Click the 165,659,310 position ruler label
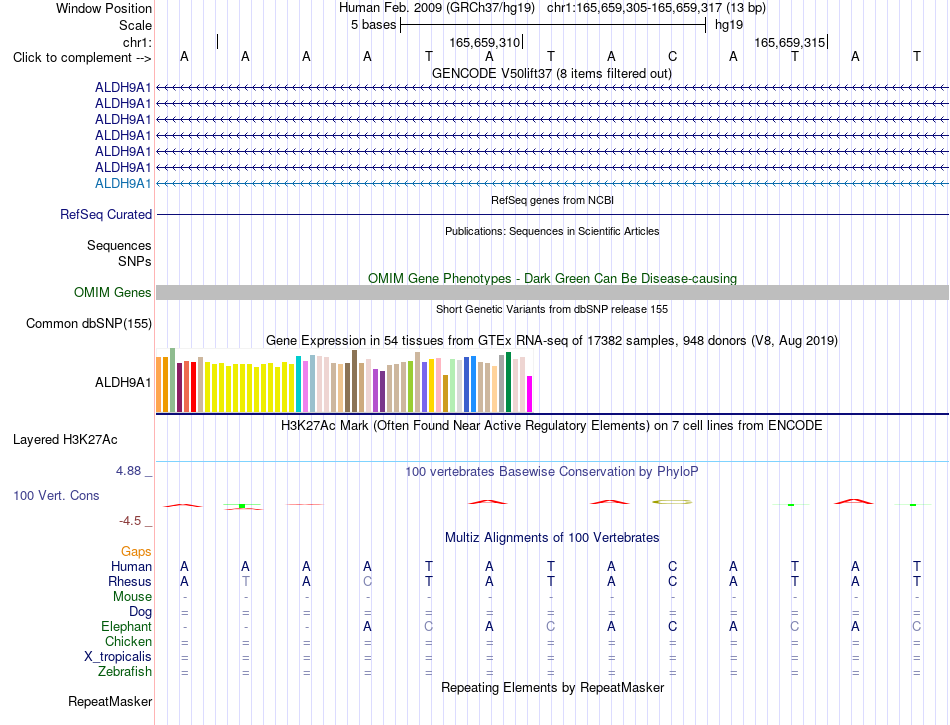 click(484, 42)
